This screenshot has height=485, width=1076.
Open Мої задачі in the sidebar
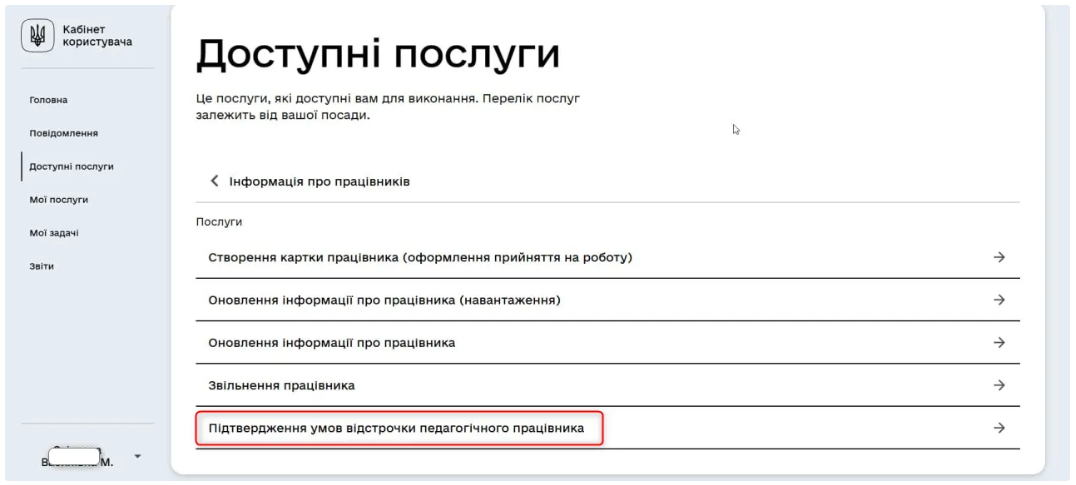(x=55, y=233)
